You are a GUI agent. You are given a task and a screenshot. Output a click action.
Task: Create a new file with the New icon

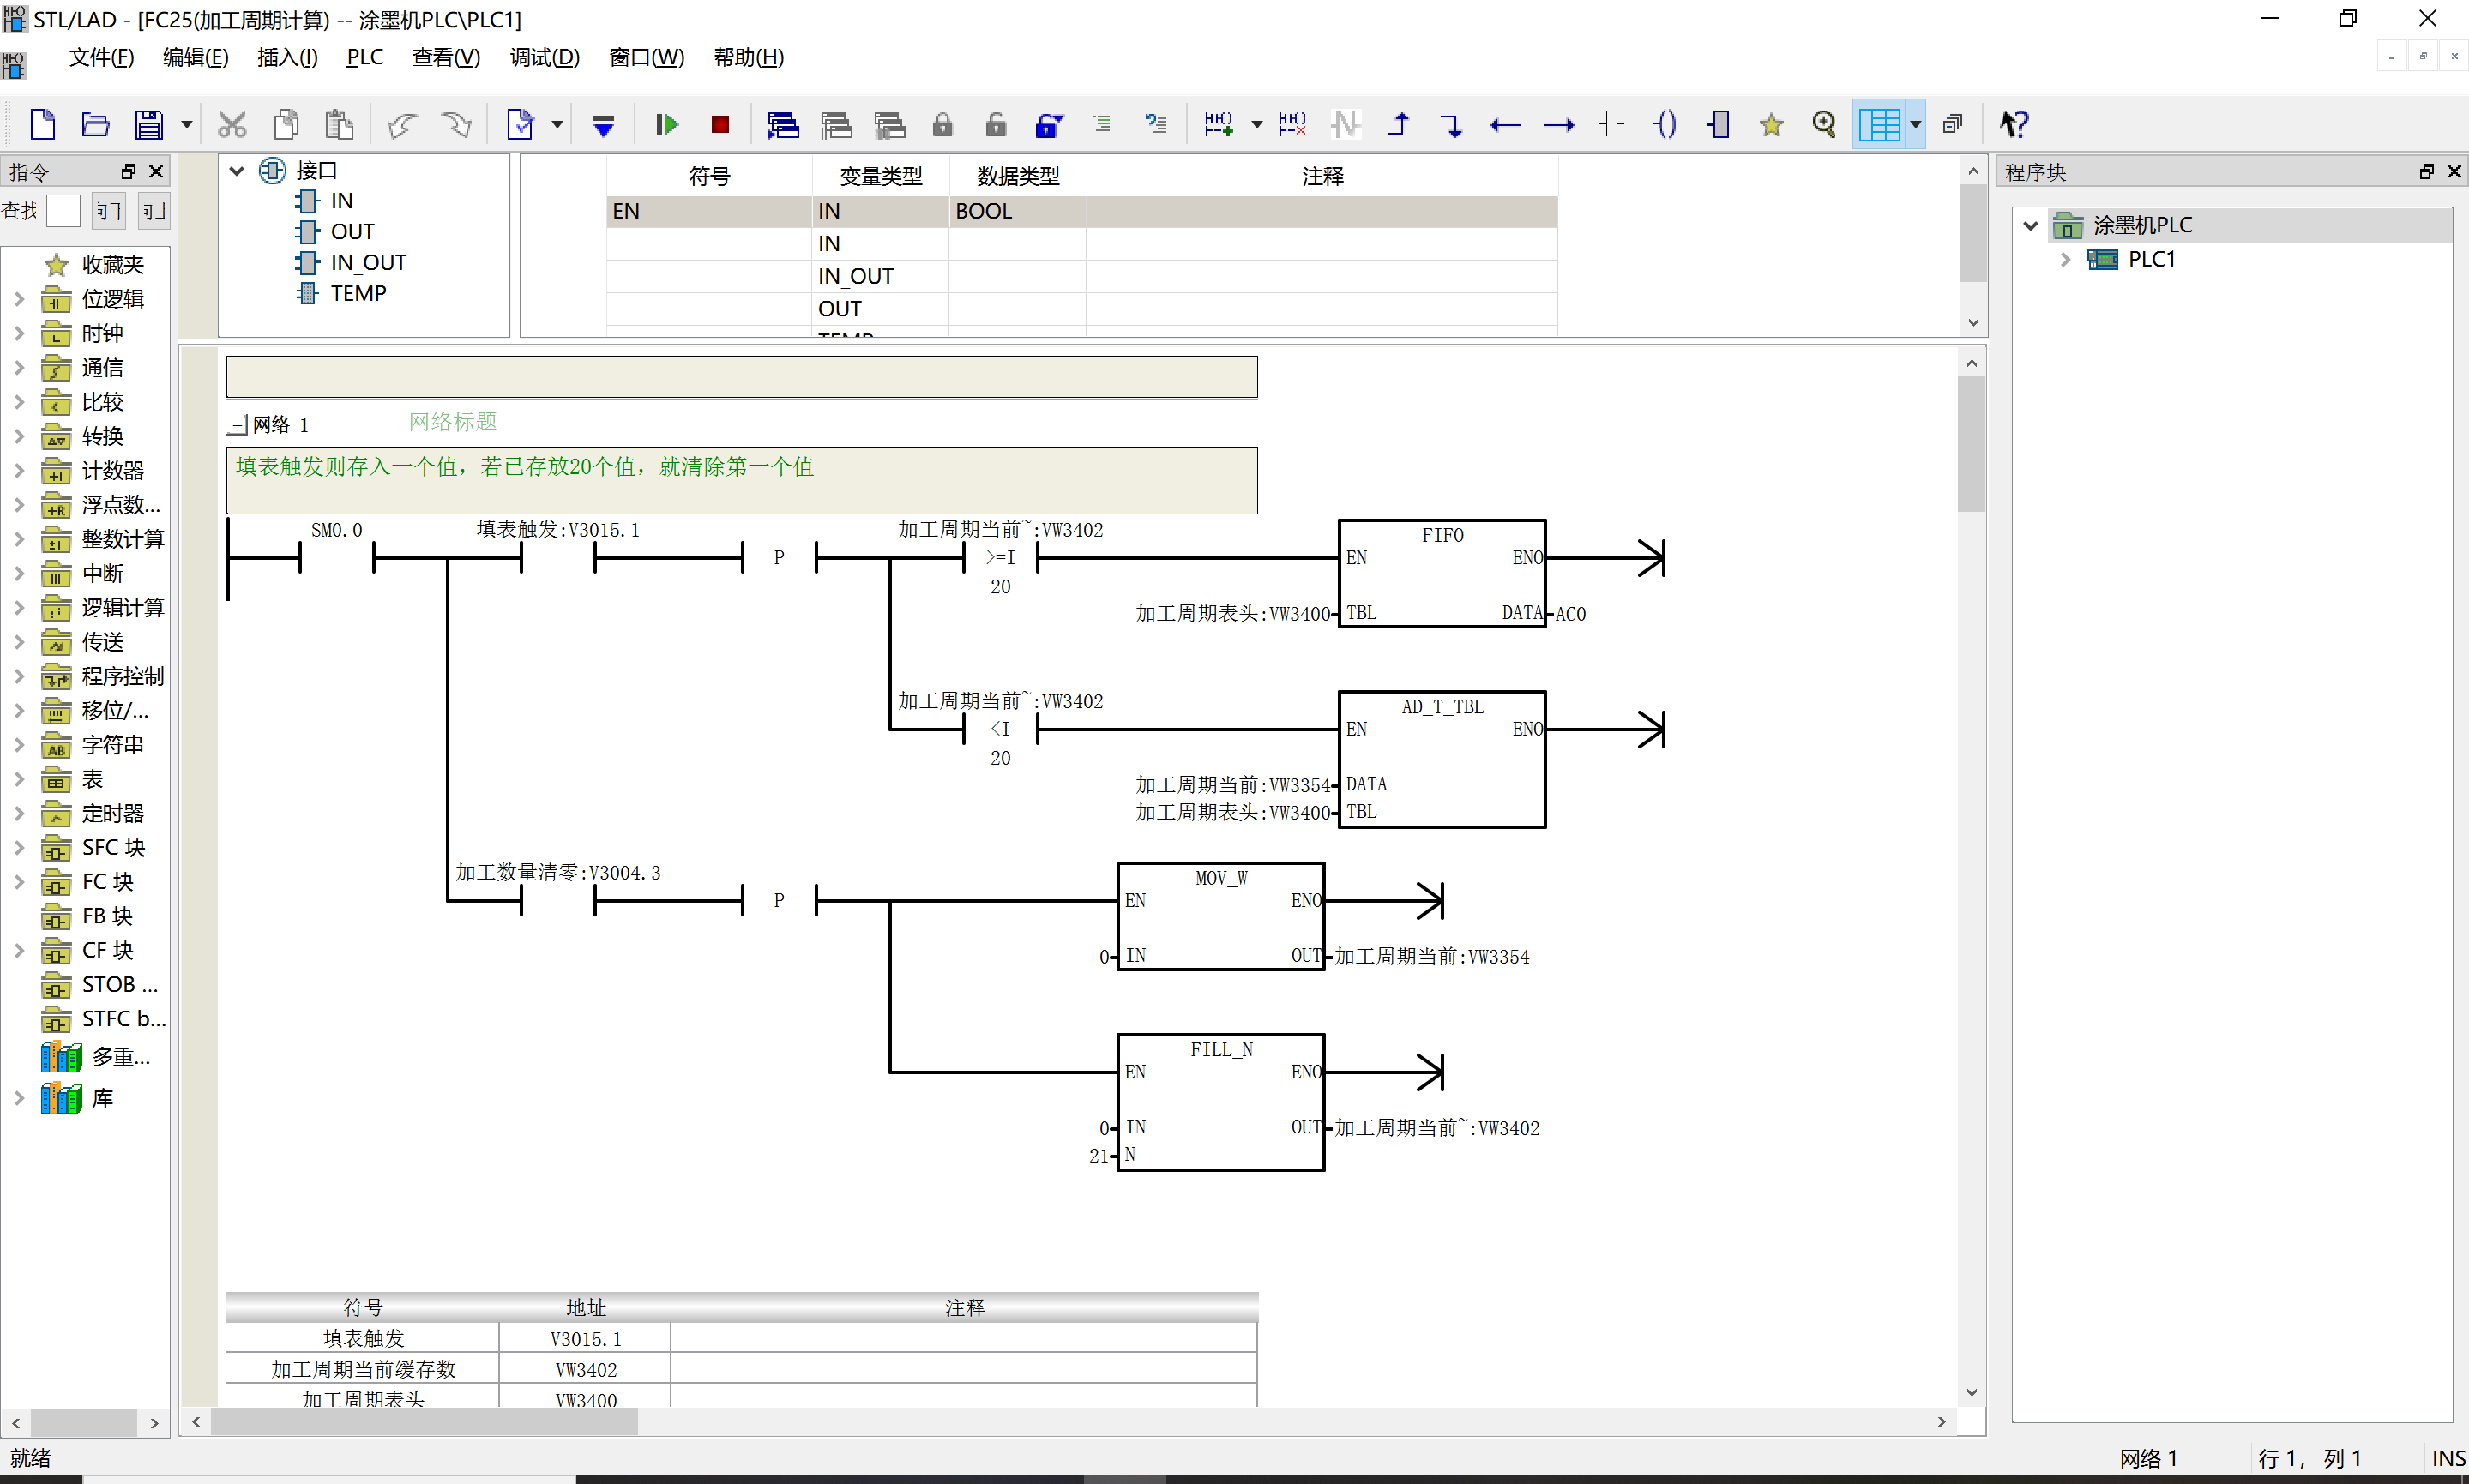click(42, 125)
